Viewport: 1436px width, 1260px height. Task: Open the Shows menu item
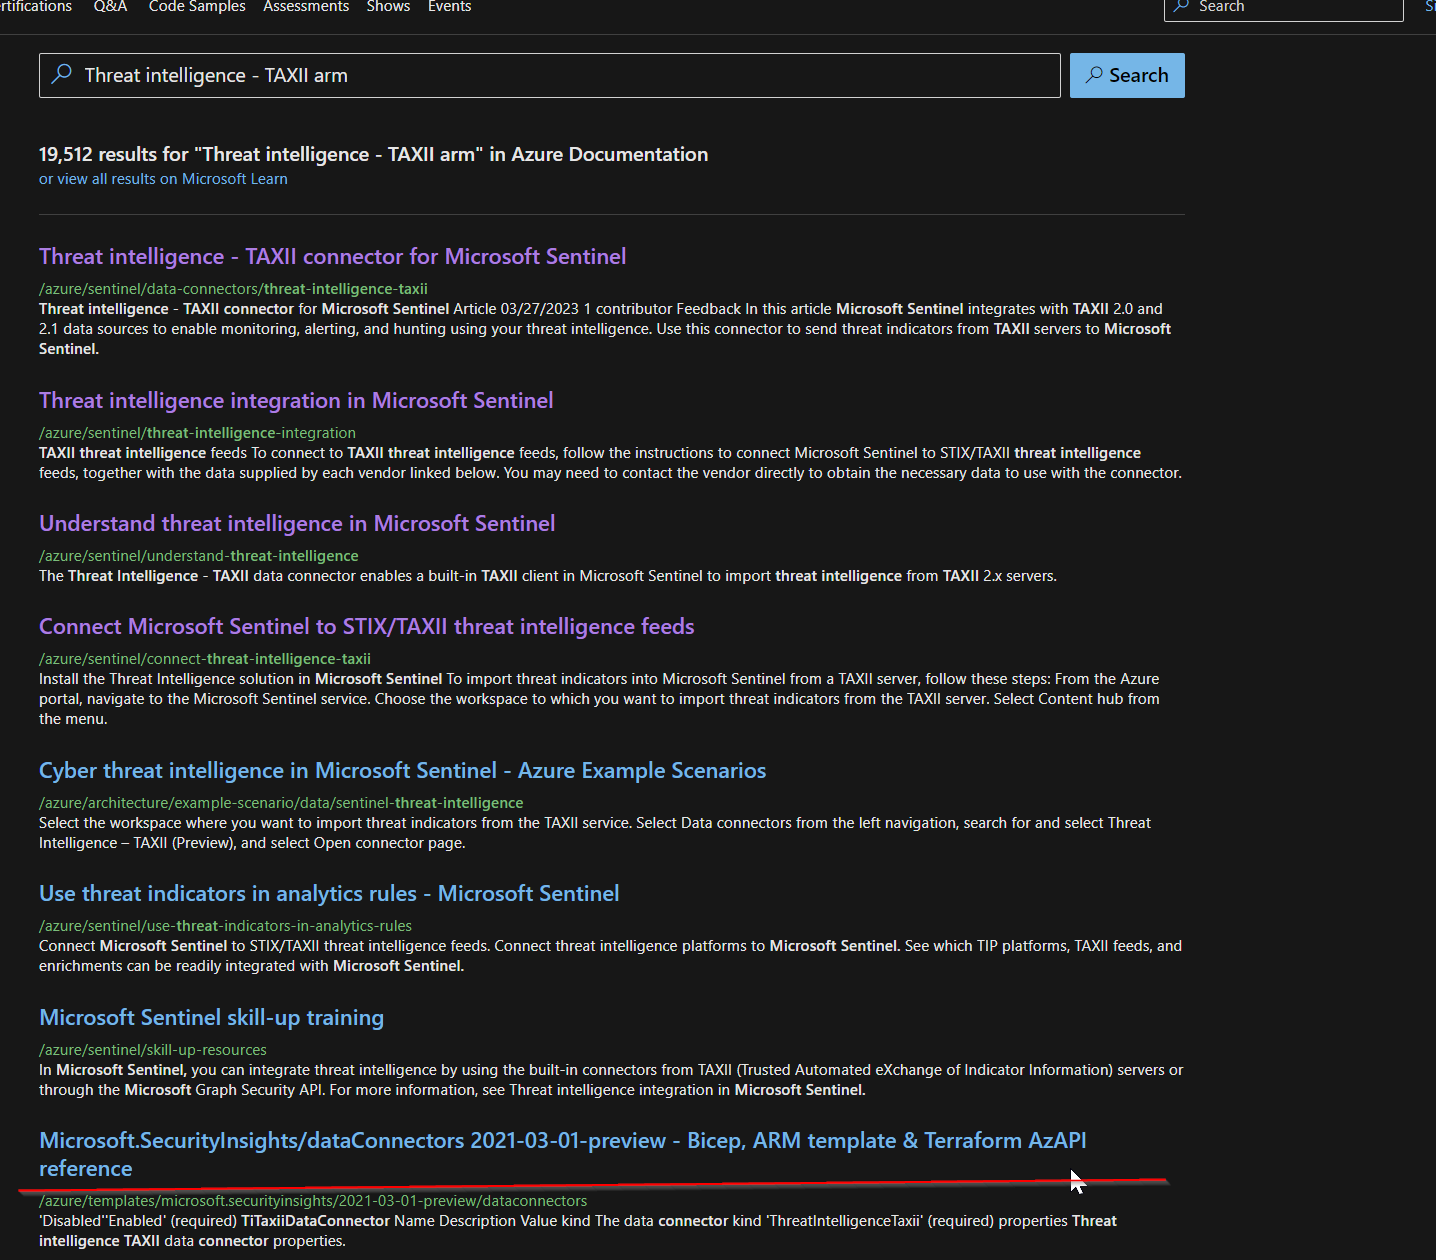coord(388,7)
